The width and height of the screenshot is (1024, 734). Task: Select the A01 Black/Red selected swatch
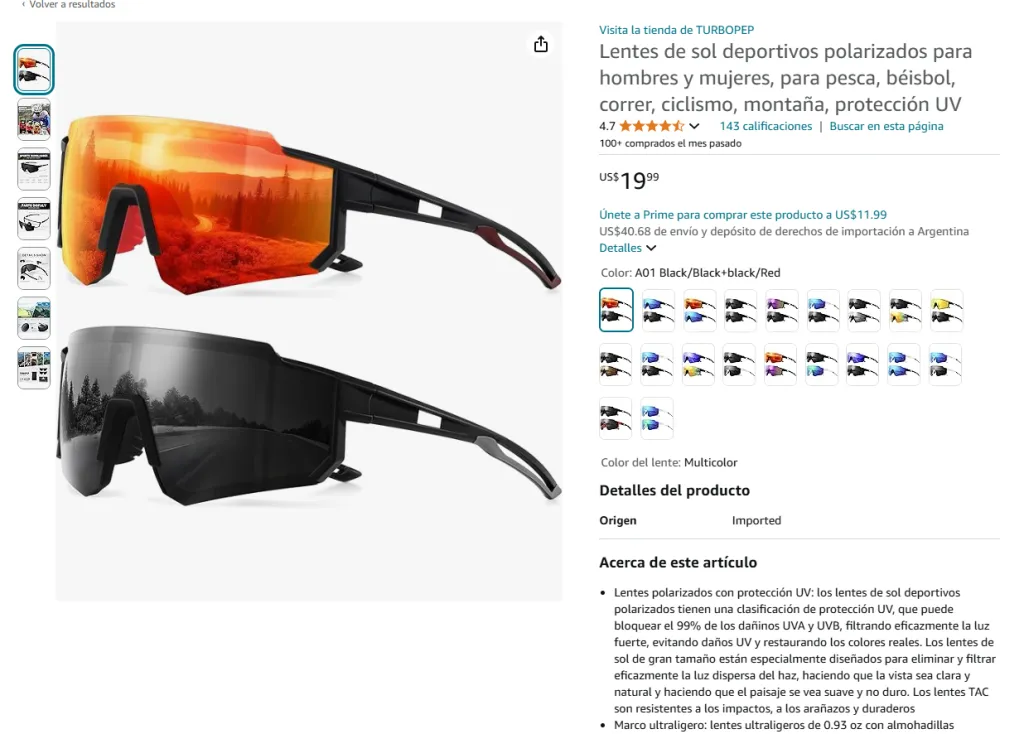click(x=616, y=310)
